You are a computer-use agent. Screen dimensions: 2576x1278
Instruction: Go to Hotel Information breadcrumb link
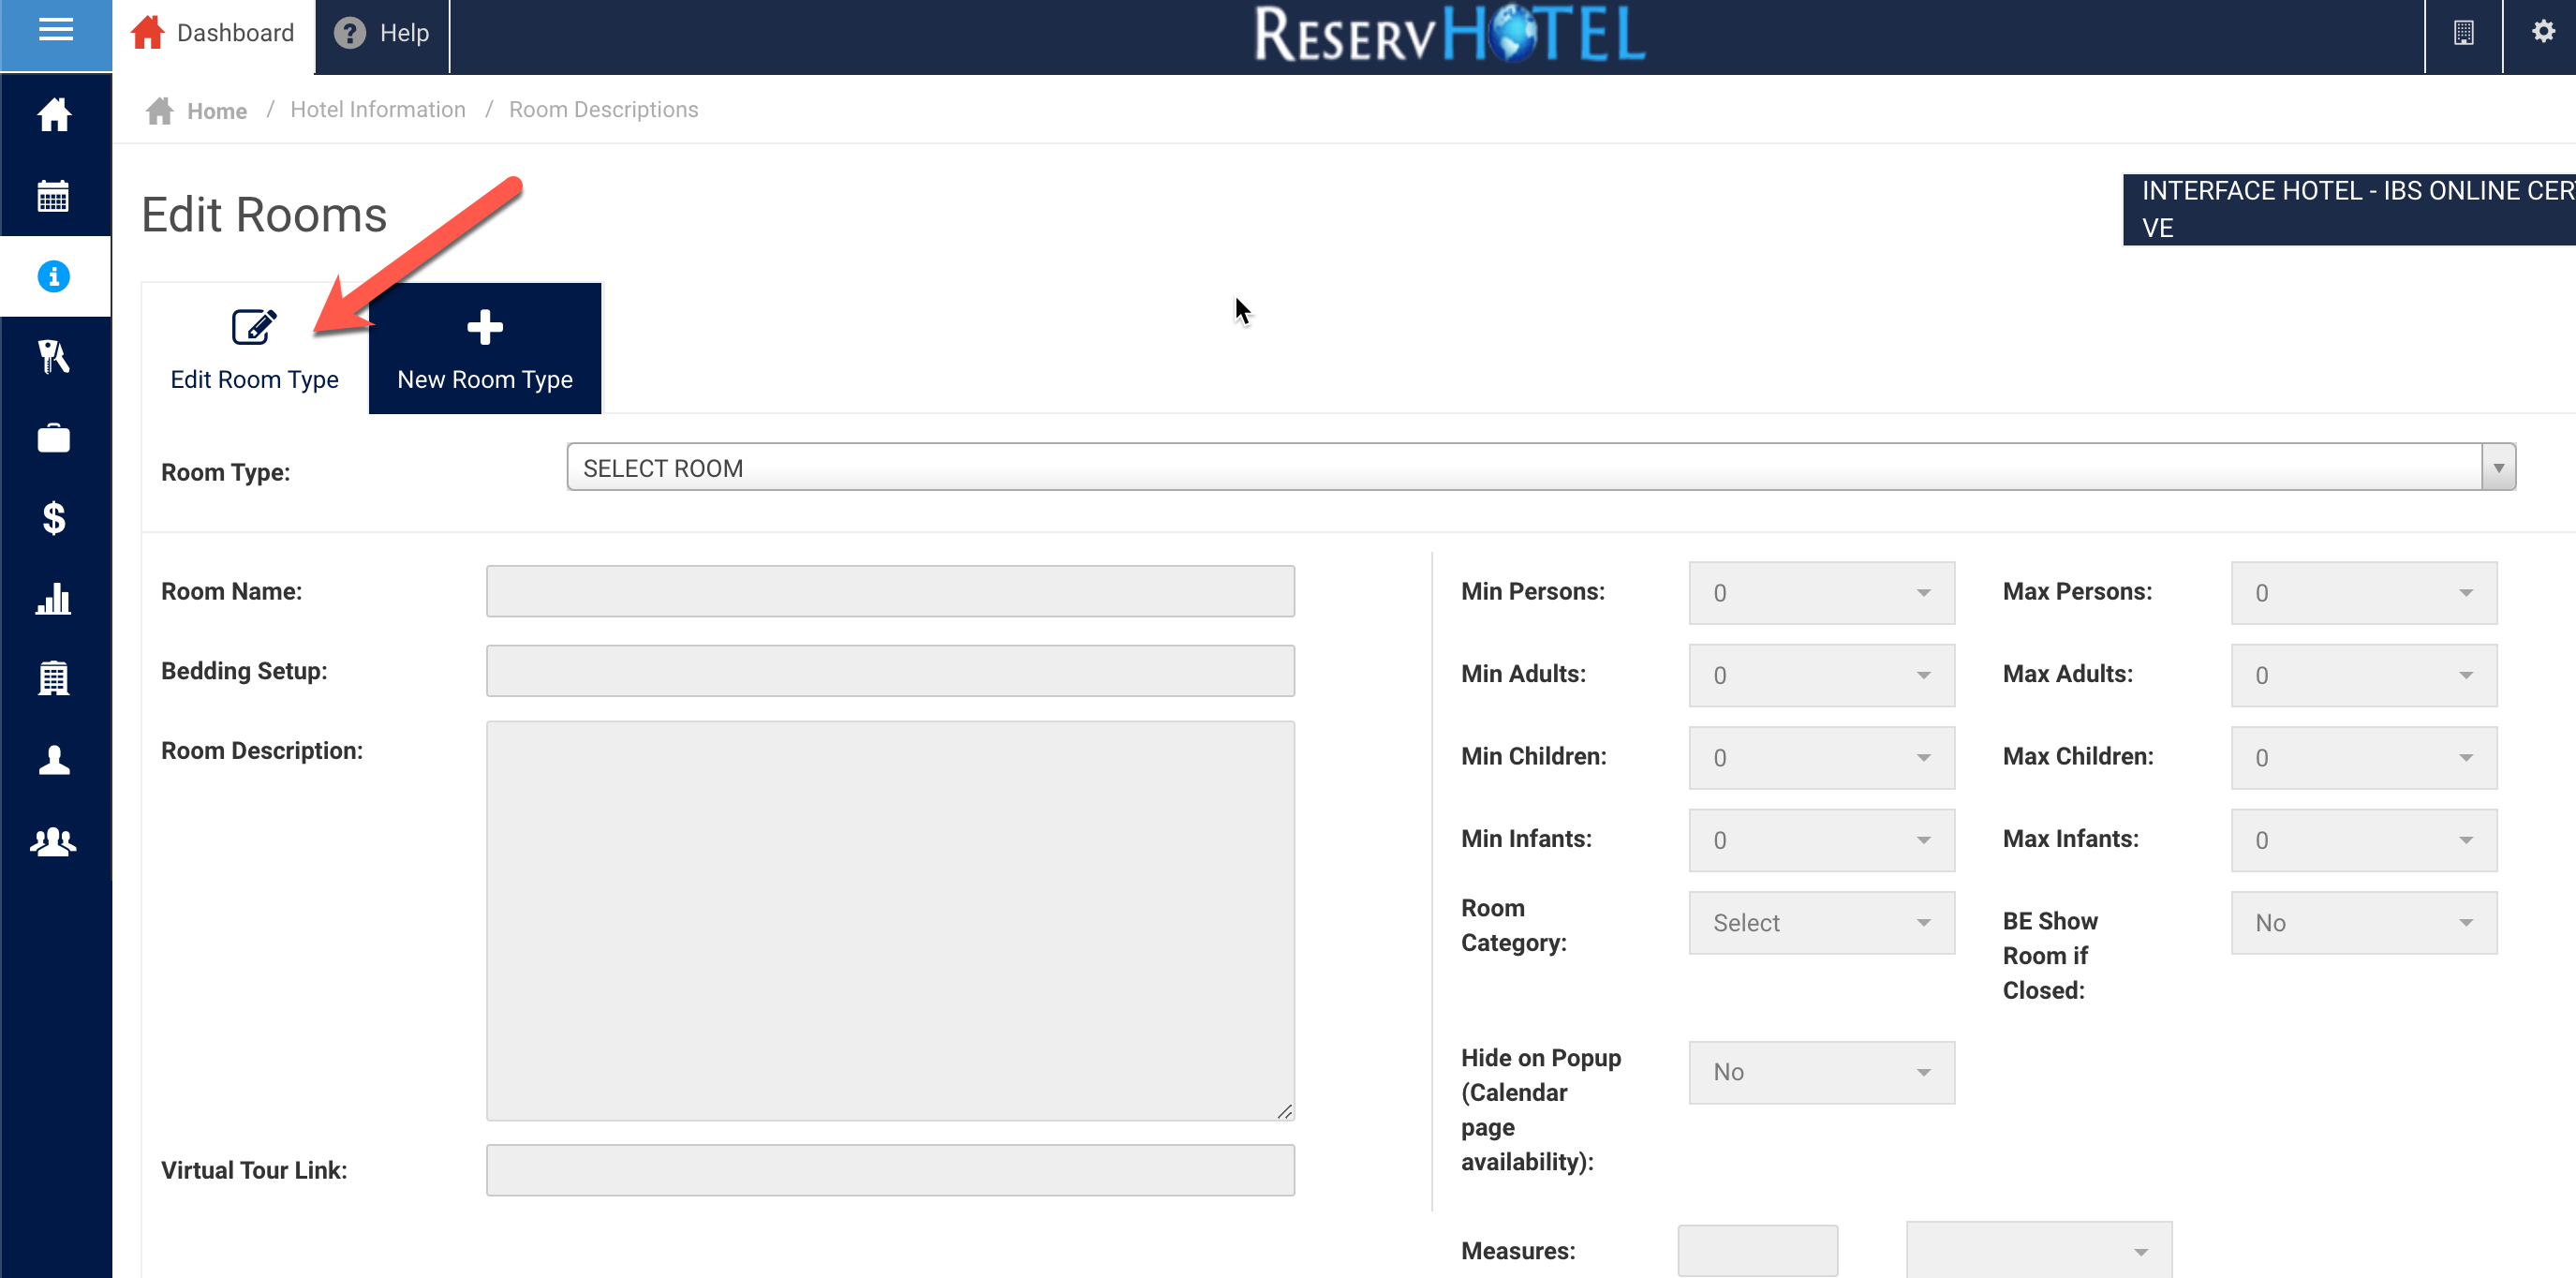[378, 110]
